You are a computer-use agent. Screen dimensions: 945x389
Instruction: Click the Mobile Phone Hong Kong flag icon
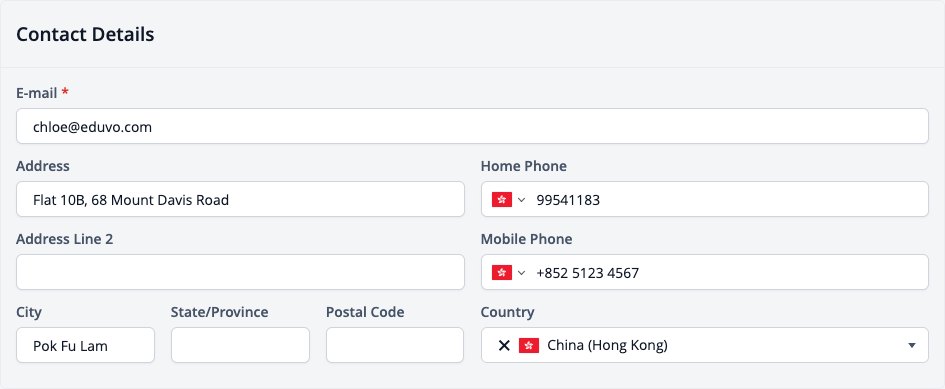(x=502, y=273)
